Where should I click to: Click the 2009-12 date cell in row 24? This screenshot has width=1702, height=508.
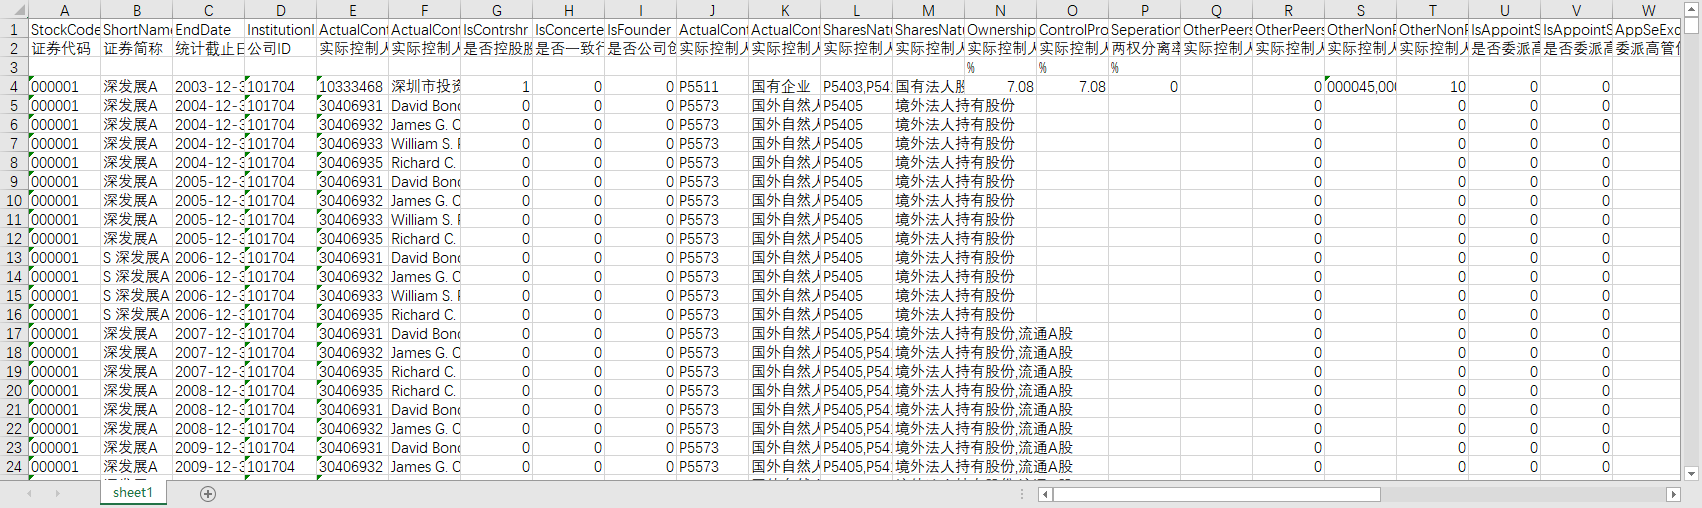[209, 467]
